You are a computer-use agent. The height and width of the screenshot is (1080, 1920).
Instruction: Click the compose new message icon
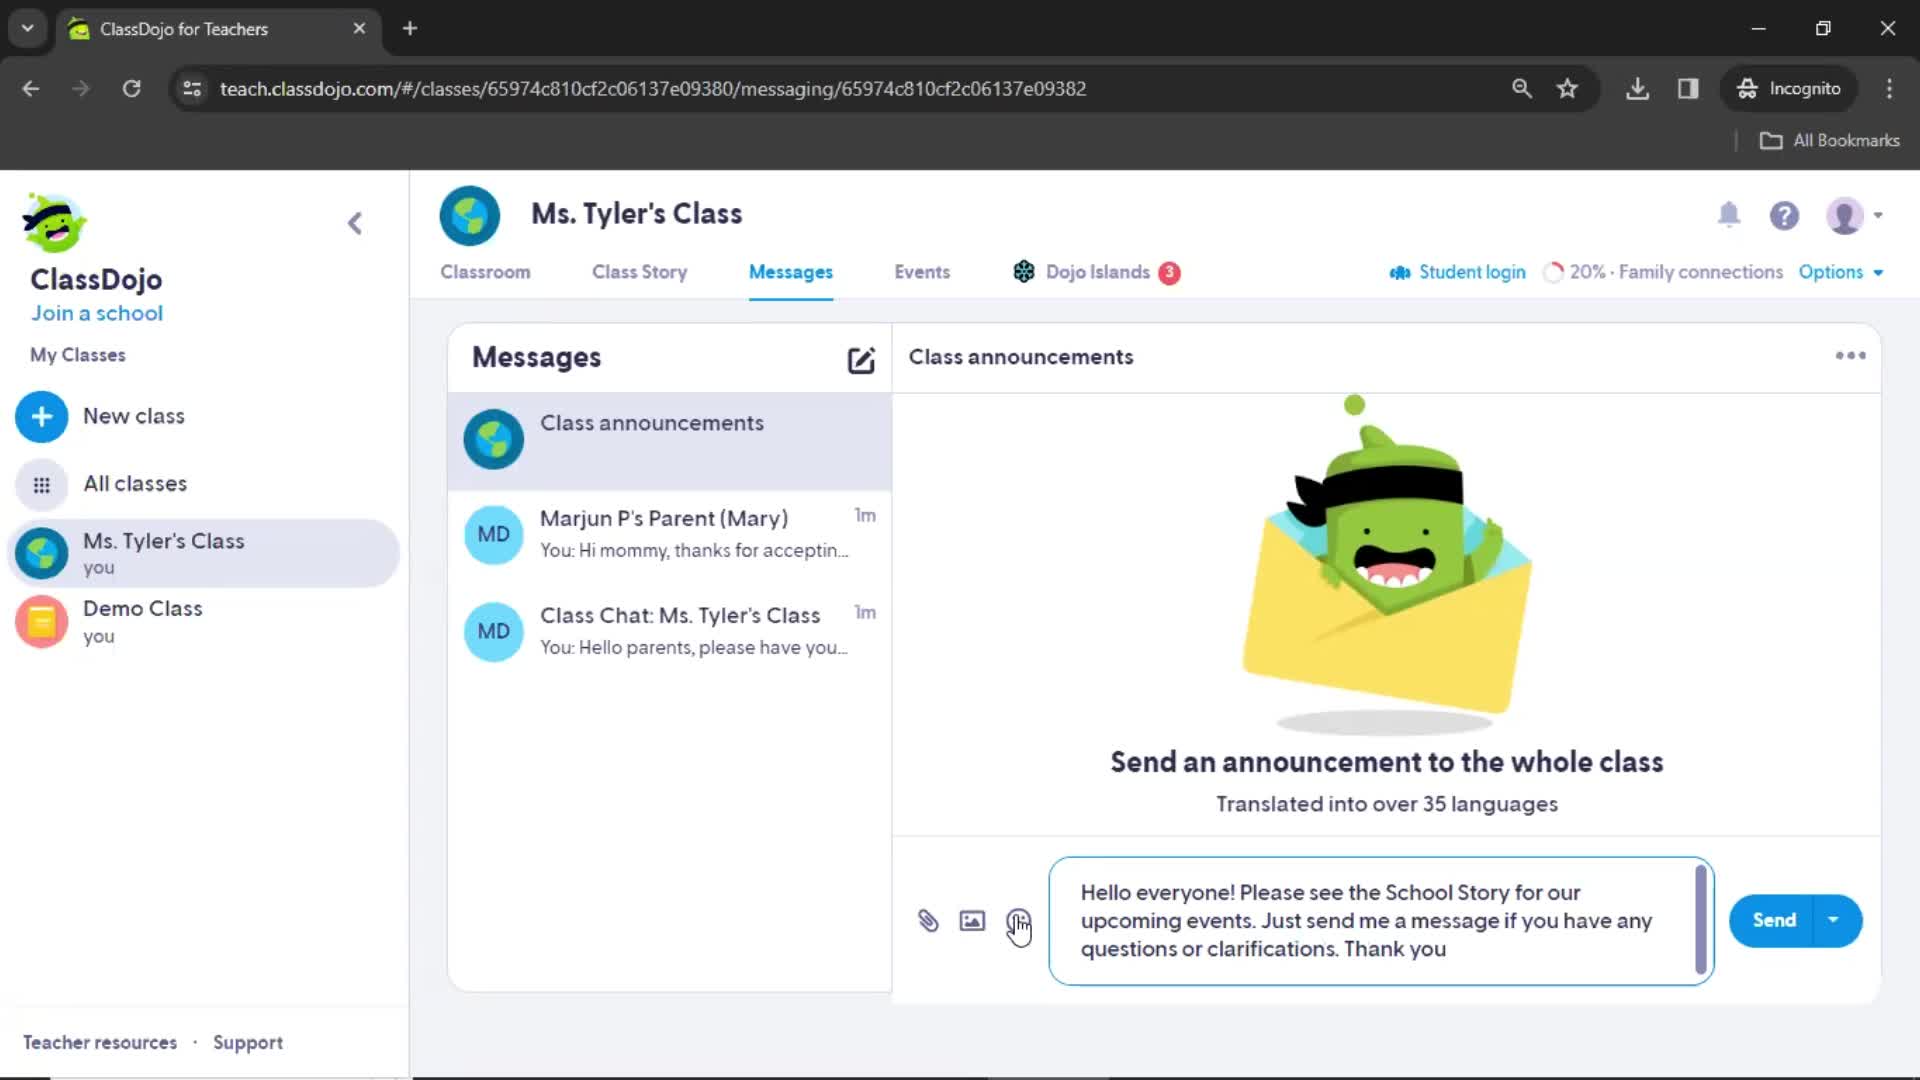858,357
